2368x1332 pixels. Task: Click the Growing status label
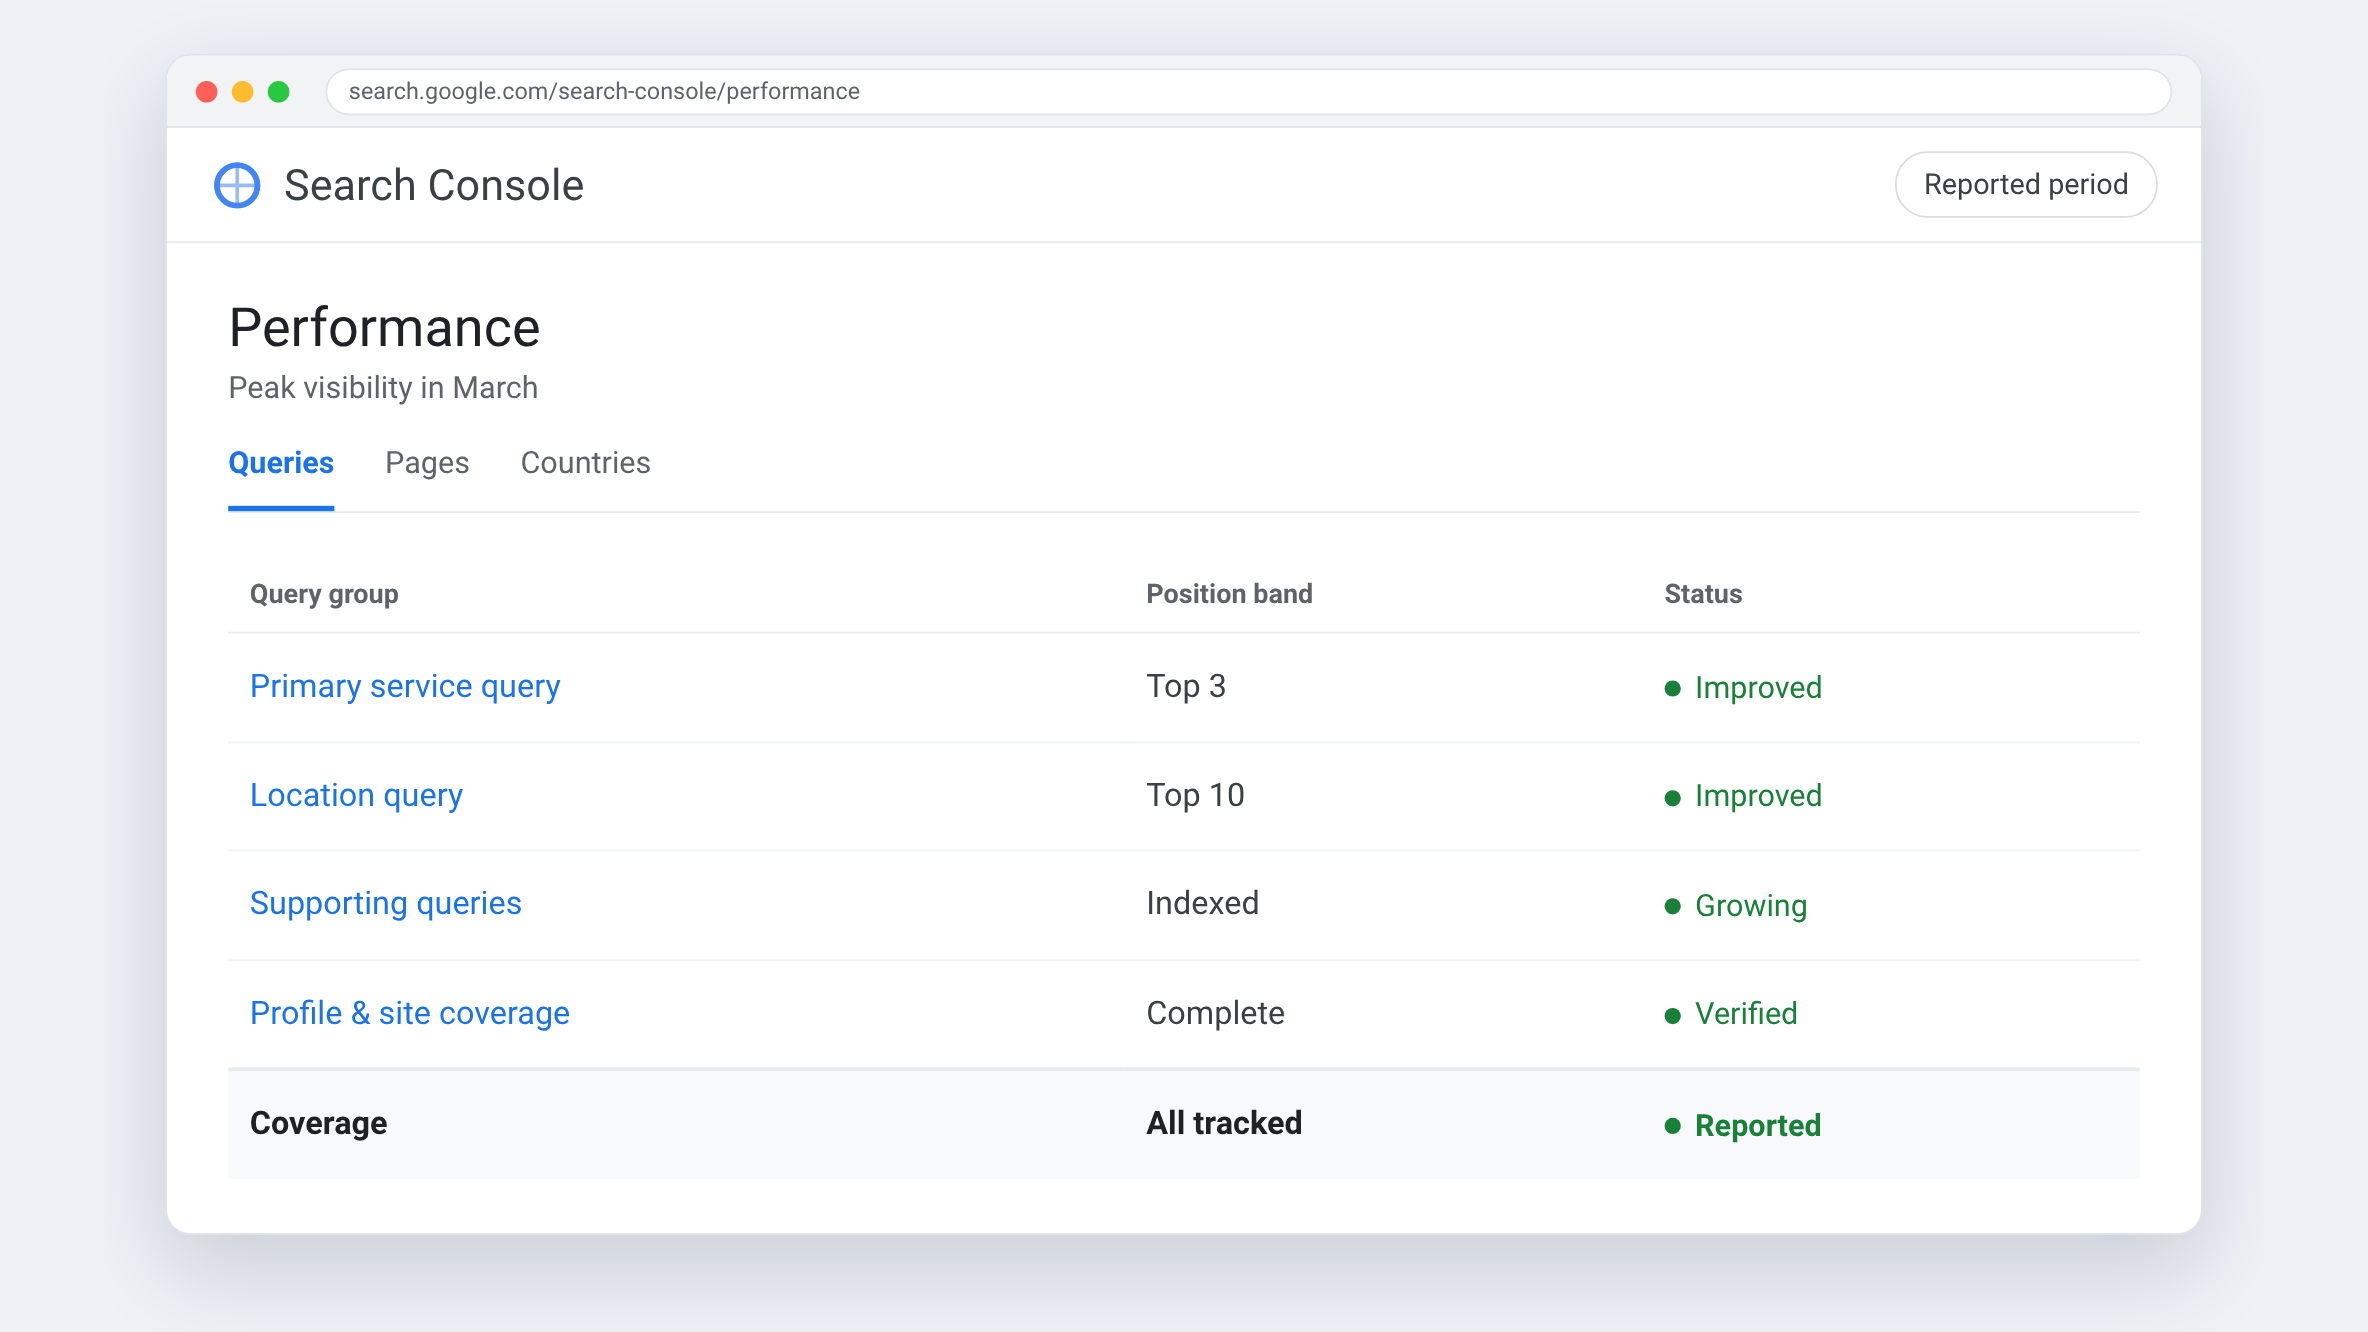[1736, 906]
